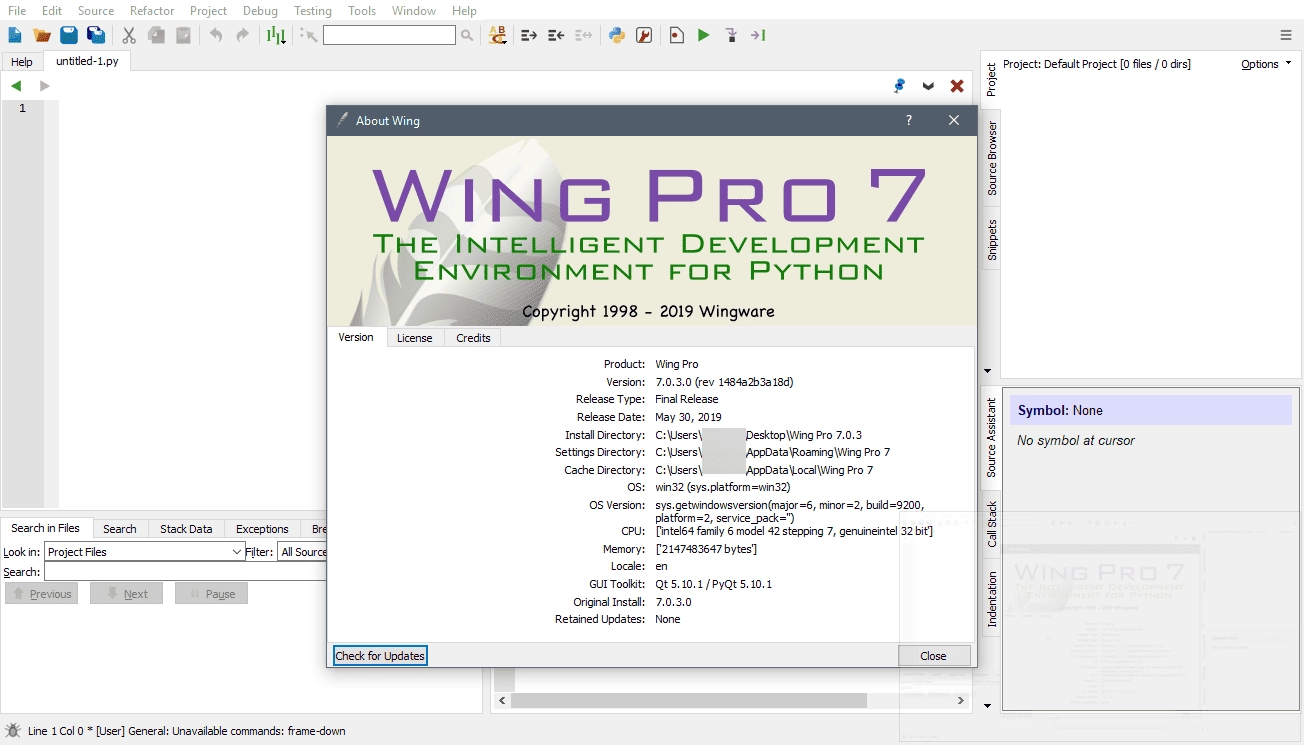The height and width of the screenshot is (745, 1304).
Task: Undo last edit arrow icon
Action: click(216, 35)
